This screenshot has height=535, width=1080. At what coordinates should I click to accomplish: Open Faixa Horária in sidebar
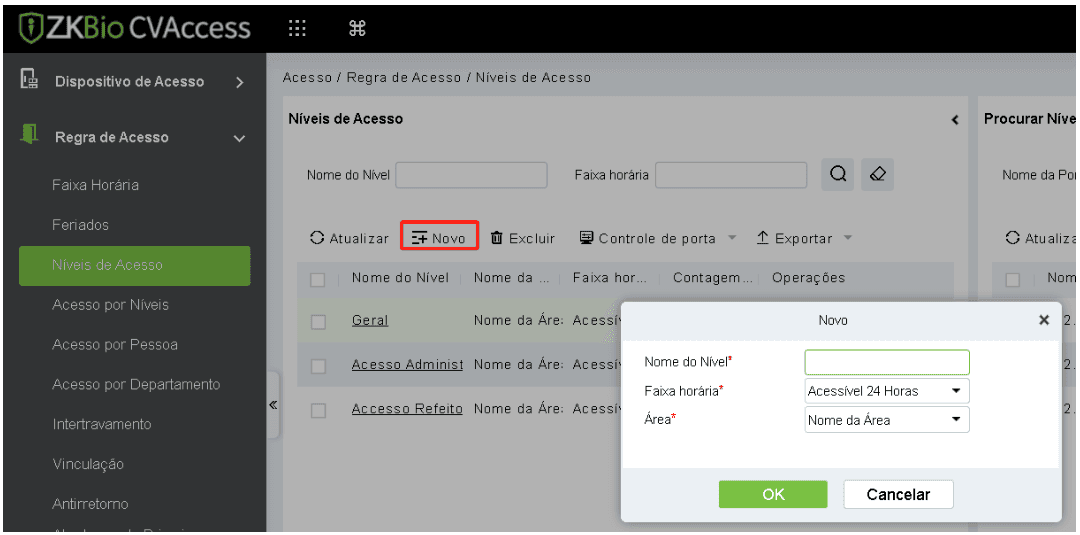96,185
